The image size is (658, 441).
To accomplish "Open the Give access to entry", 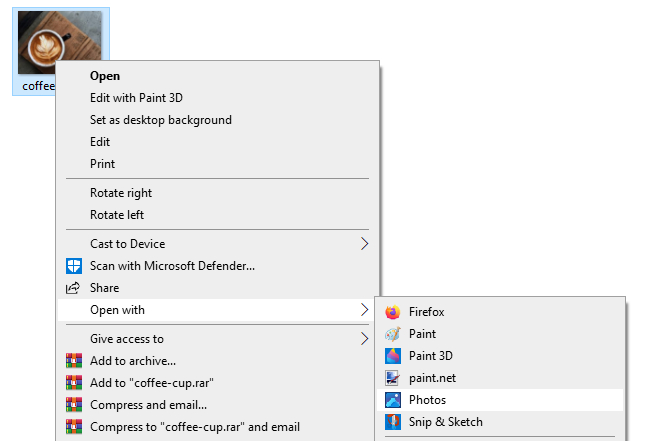I will point(217,339).
